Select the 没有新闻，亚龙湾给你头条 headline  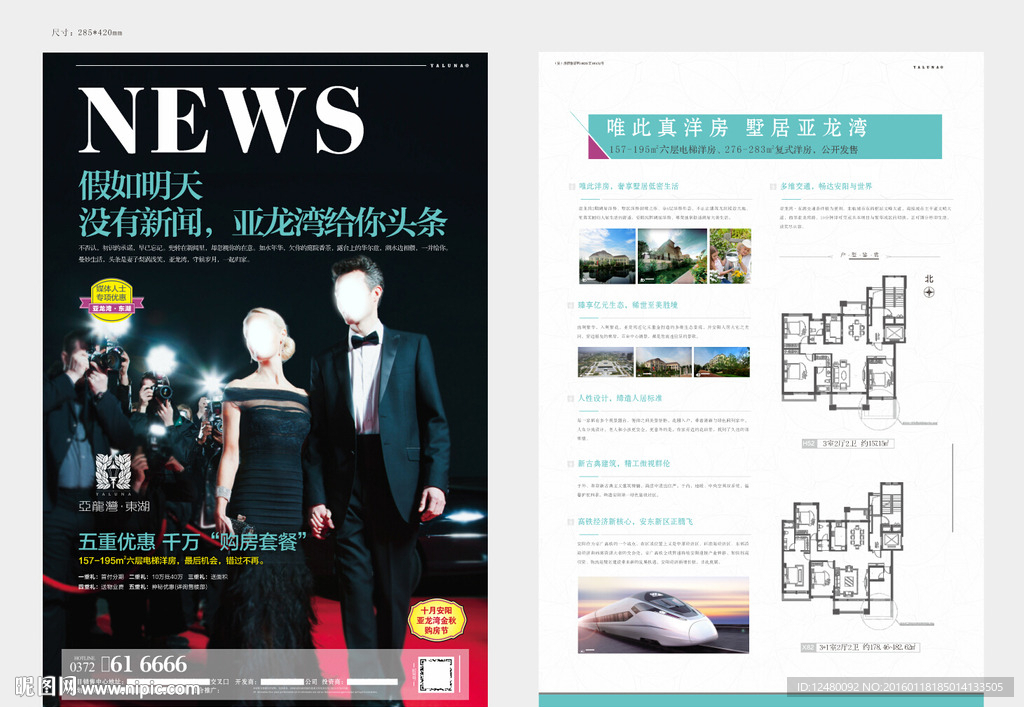pos(263,223)
